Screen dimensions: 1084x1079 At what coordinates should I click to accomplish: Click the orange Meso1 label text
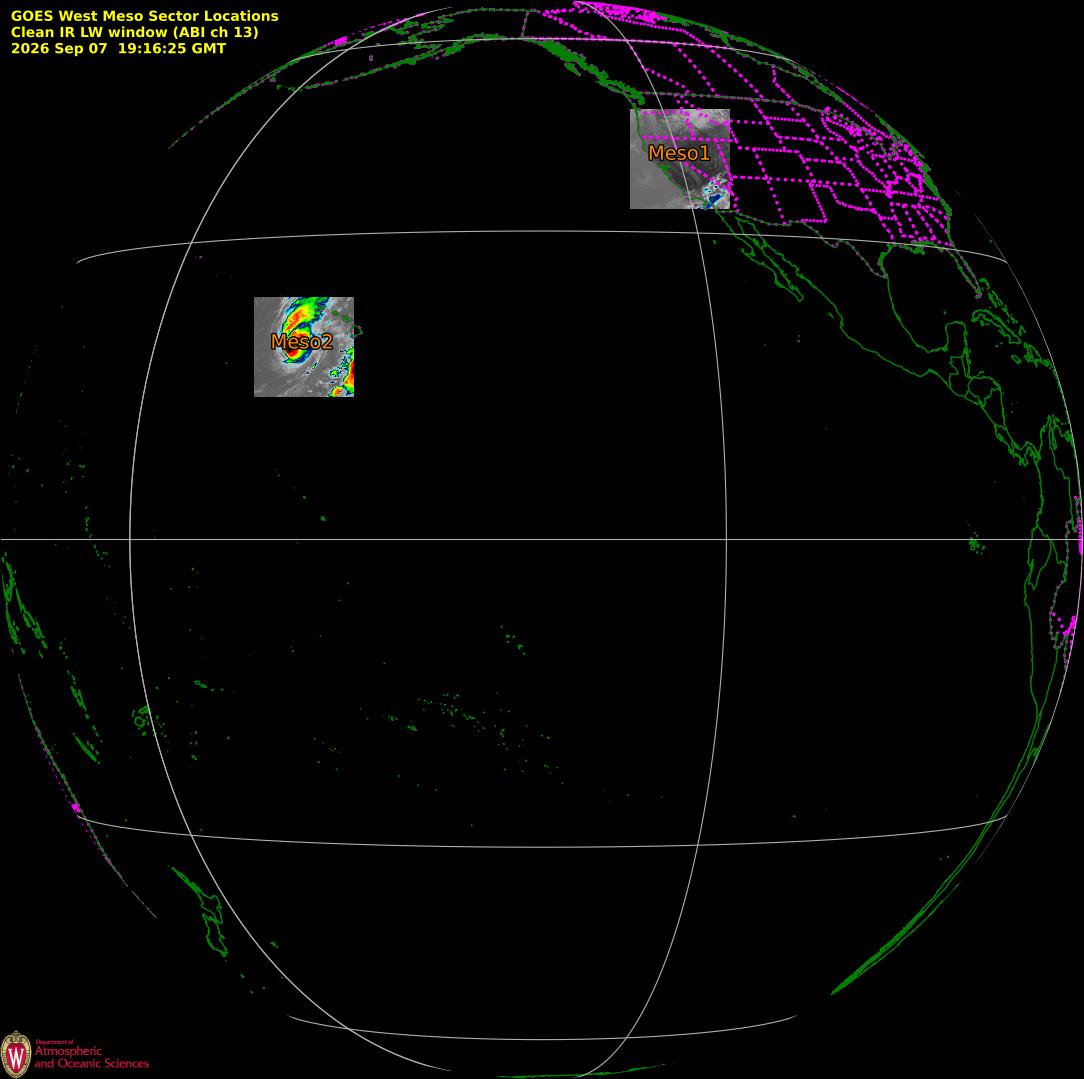click(x=679, y=153)
